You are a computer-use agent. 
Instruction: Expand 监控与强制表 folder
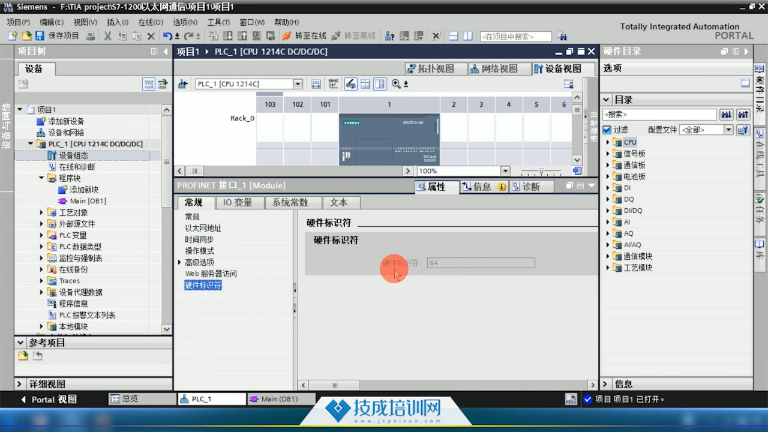coord(42,258)
